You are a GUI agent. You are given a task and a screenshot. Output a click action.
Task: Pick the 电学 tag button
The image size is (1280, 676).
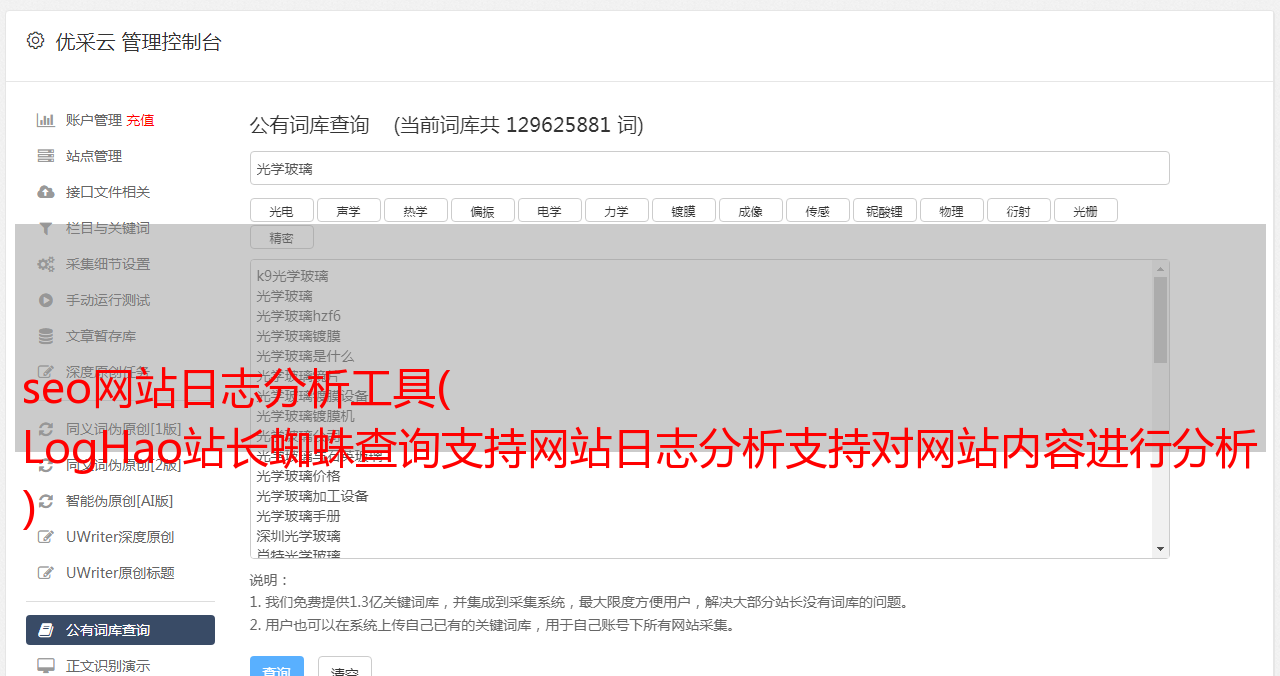click(x=550, y=210)
